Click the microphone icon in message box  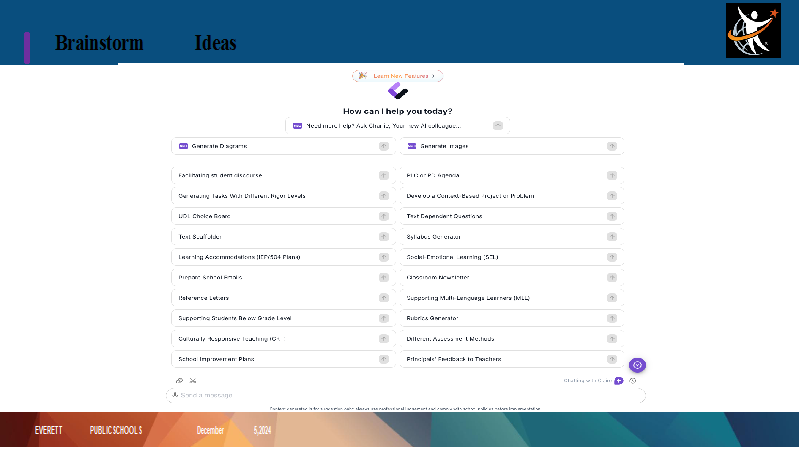[x=175, y=395]
